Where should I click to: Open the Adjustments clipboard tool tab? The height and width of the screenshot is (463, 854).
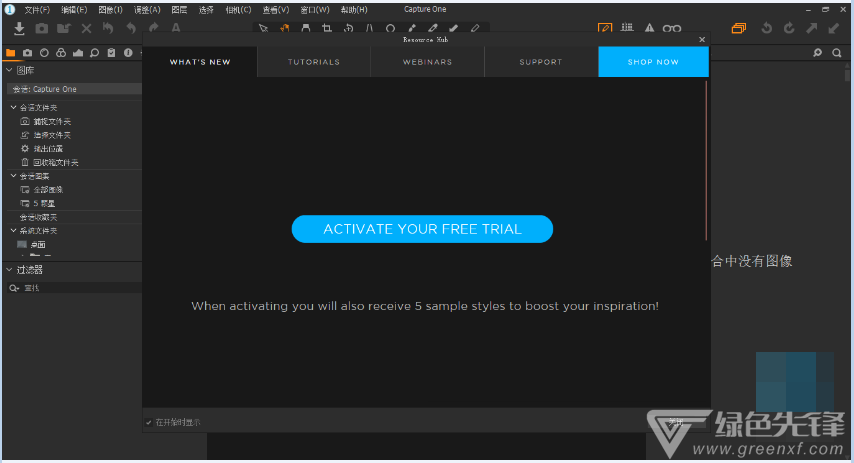[x=111, y=53]
